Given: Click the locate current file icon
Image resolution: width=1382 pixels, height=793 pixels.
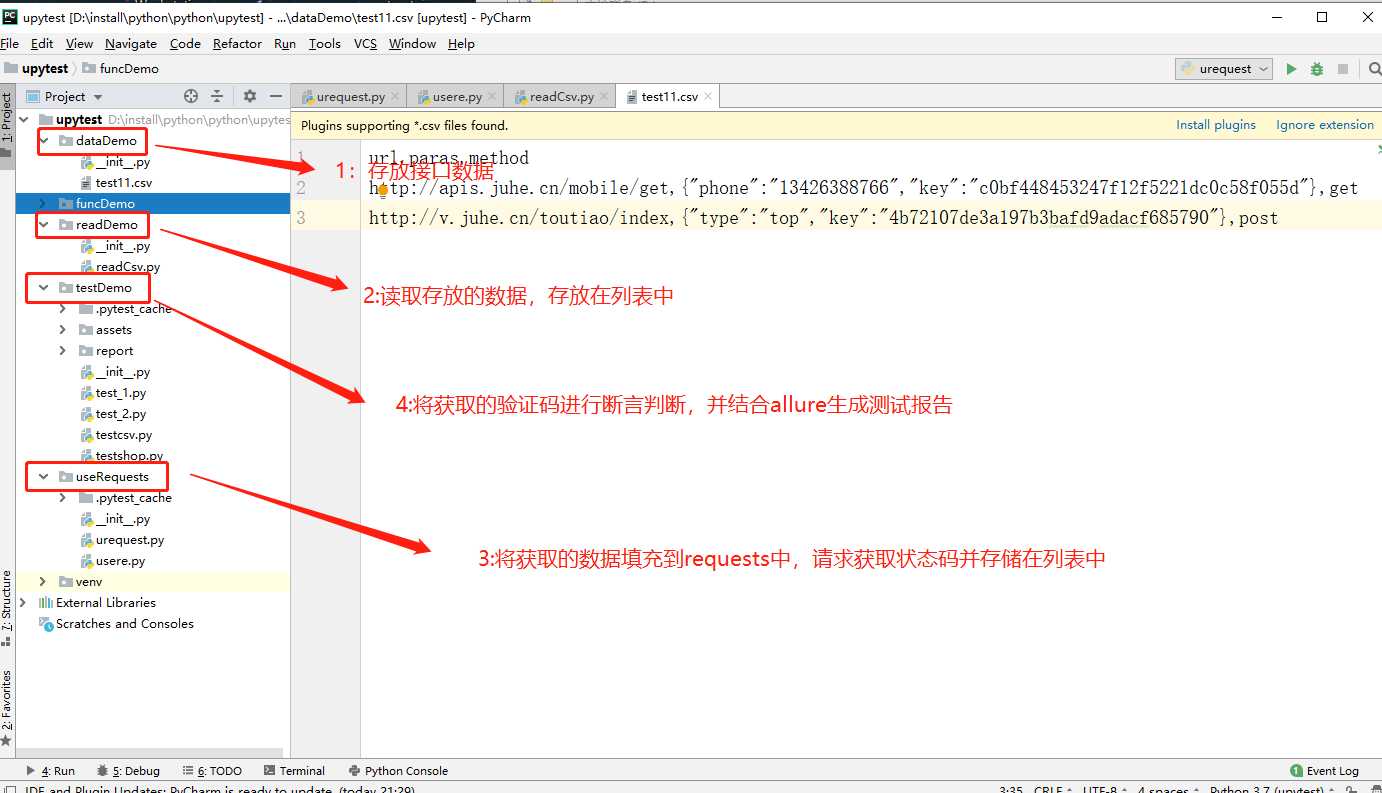Looking at the screenshot, I should (191, 96).
